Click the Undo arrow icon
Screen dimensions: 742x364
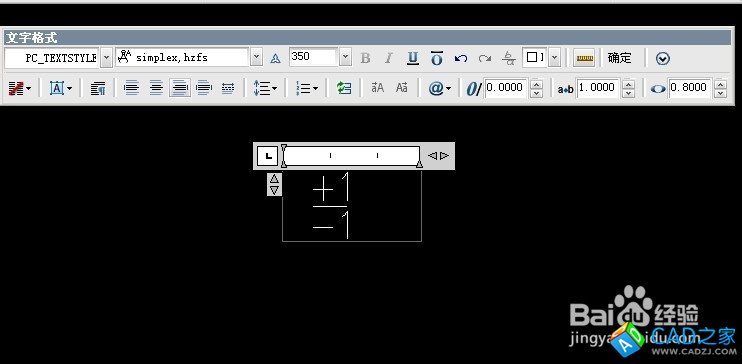[x=460, y=58]
